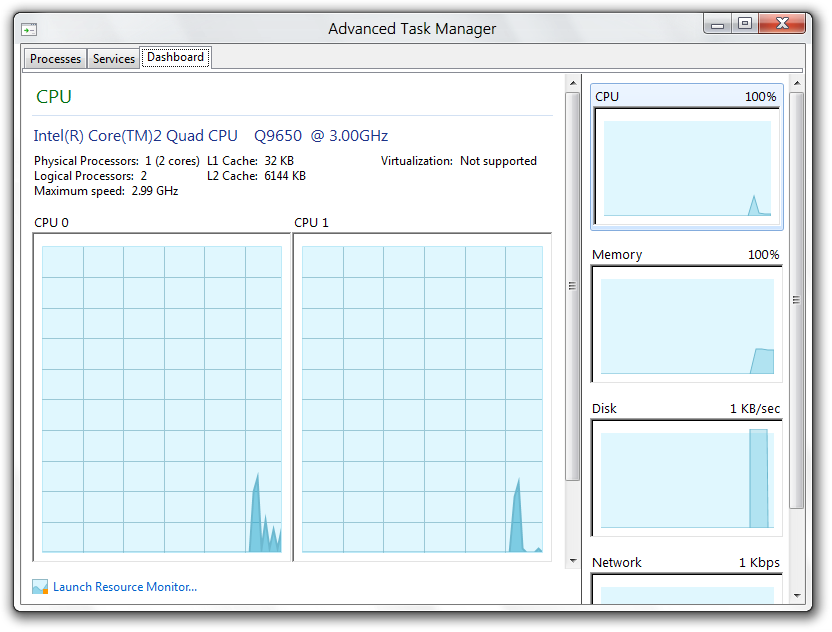832x632 pixels.
Task: Click the main panel scroll up arrow
Action: click(572, 83)
